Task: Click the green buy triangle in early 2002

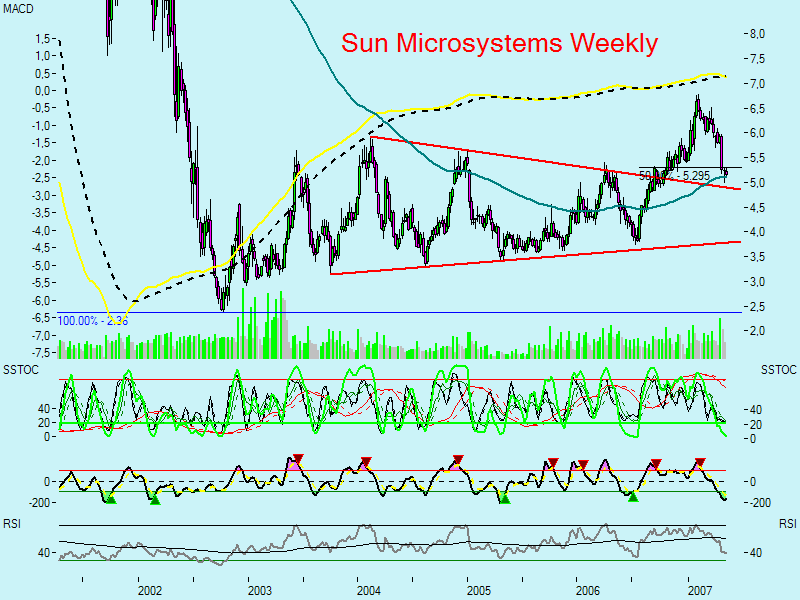Action: click(x=156, y=500)
